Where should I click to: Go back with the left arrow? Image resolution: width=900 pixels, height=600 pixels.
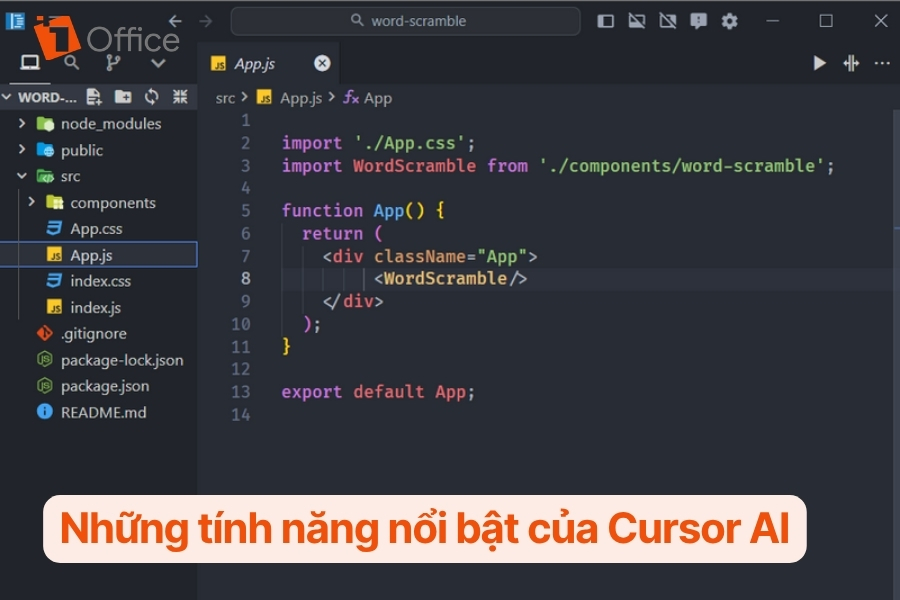(x=175, y=21)
